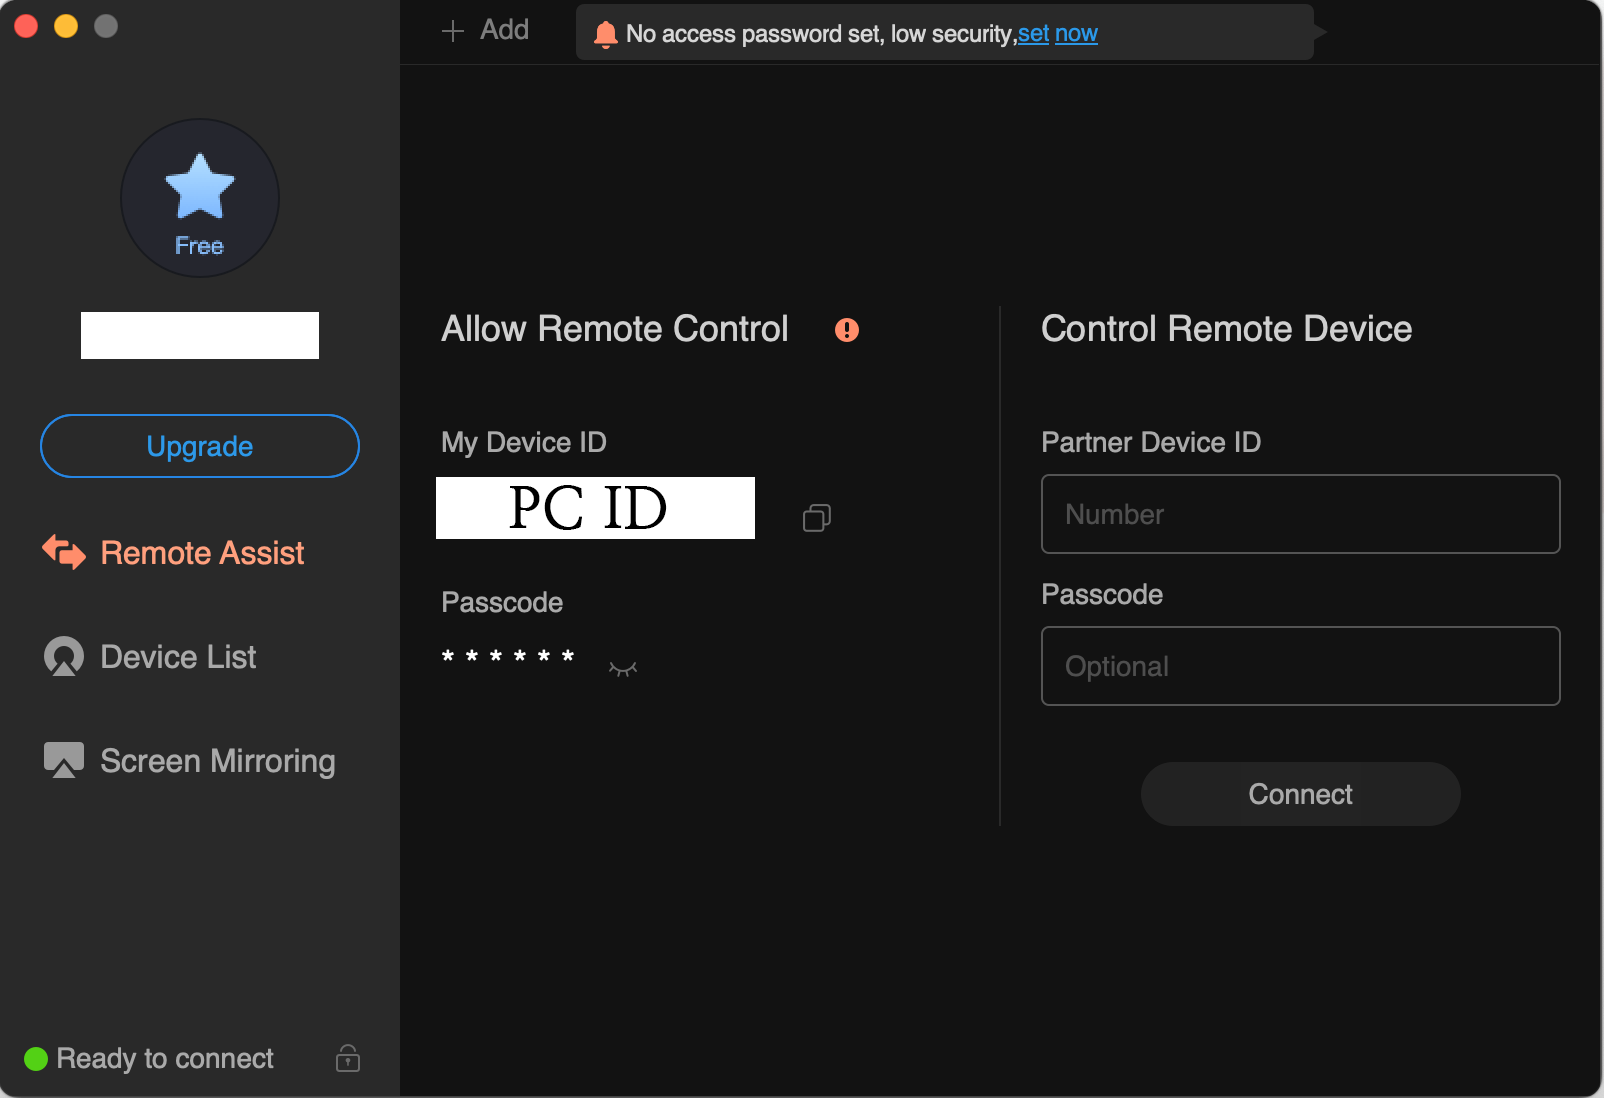Click the notification bell icon
This screenshot has width=1604, height=1098.
[605, 34]
